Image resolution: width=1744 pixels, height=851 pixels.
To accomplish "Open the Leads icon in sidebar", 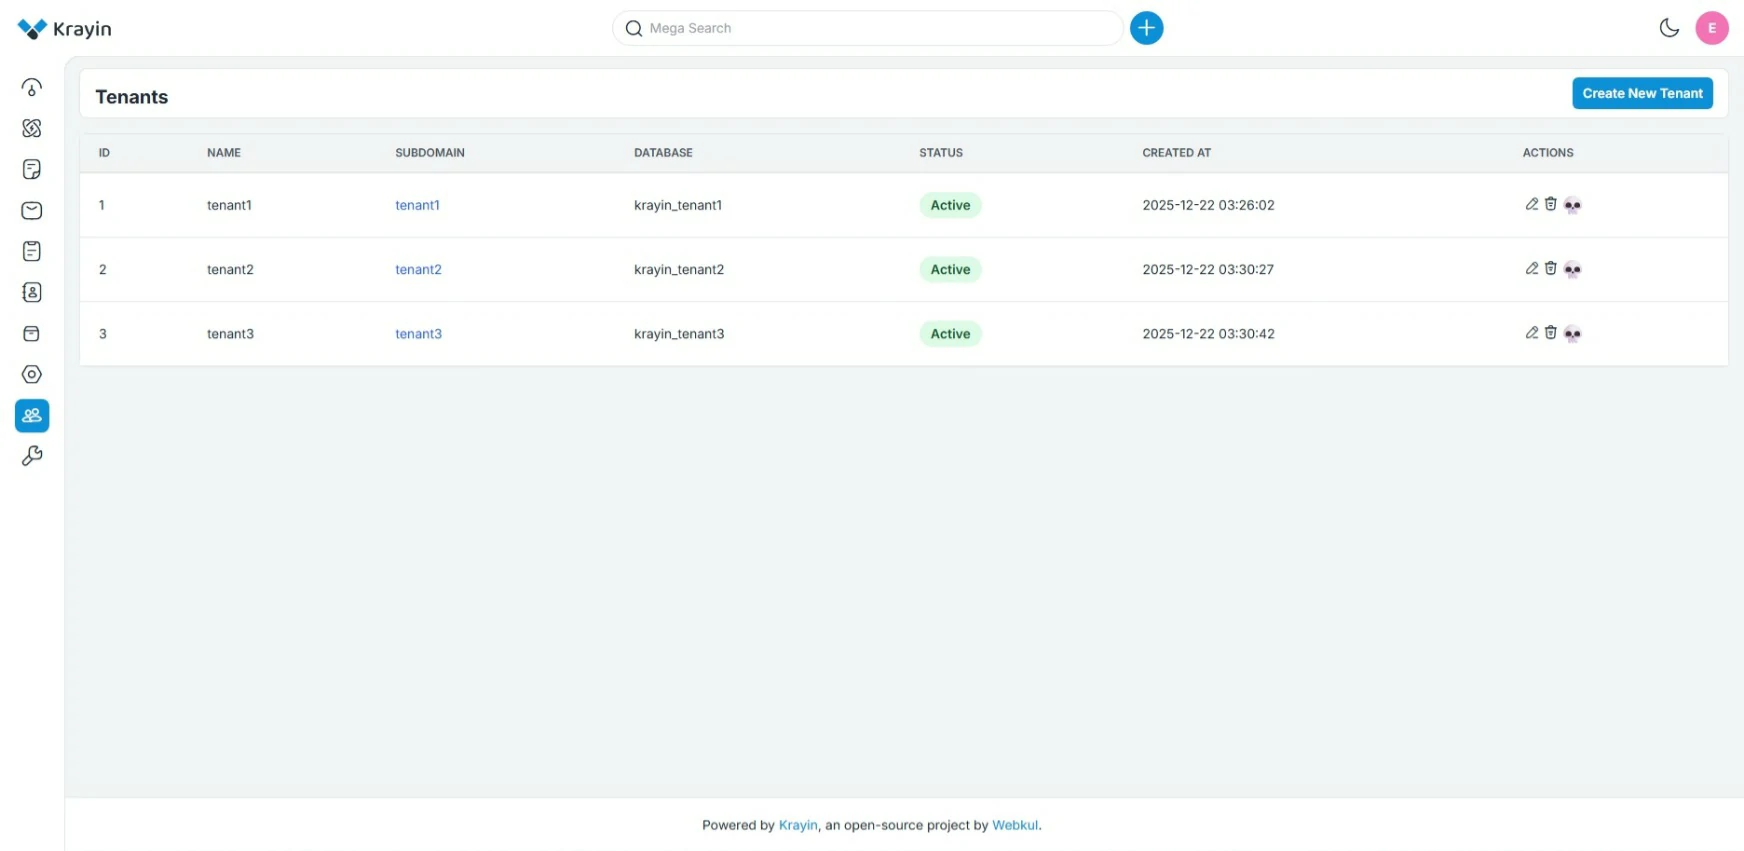I will click(32, 129).
